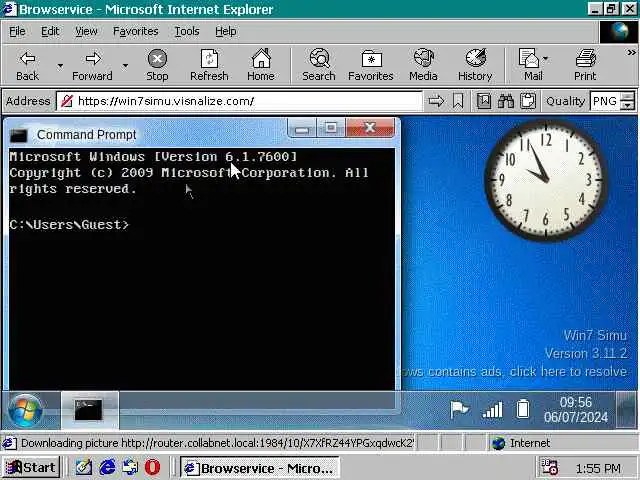
Task: Click the Internet zone status indicator
Action: 522,443
